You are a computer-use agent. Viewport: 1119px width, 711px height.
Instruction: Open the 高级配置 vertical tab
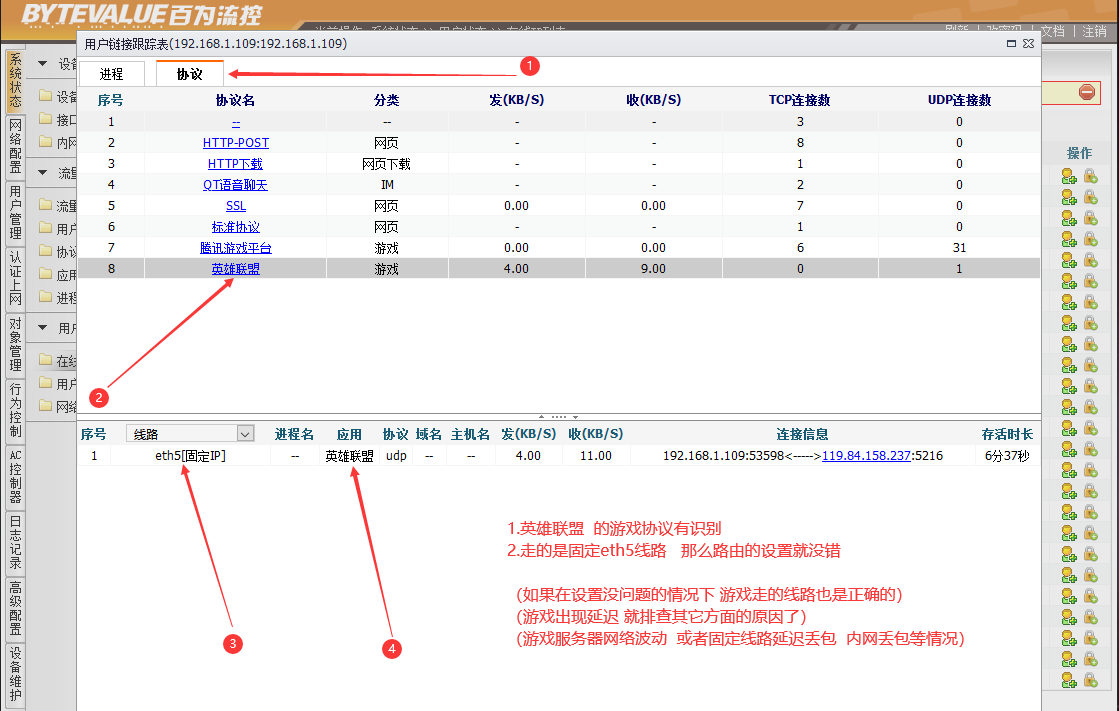pos(15,608)
